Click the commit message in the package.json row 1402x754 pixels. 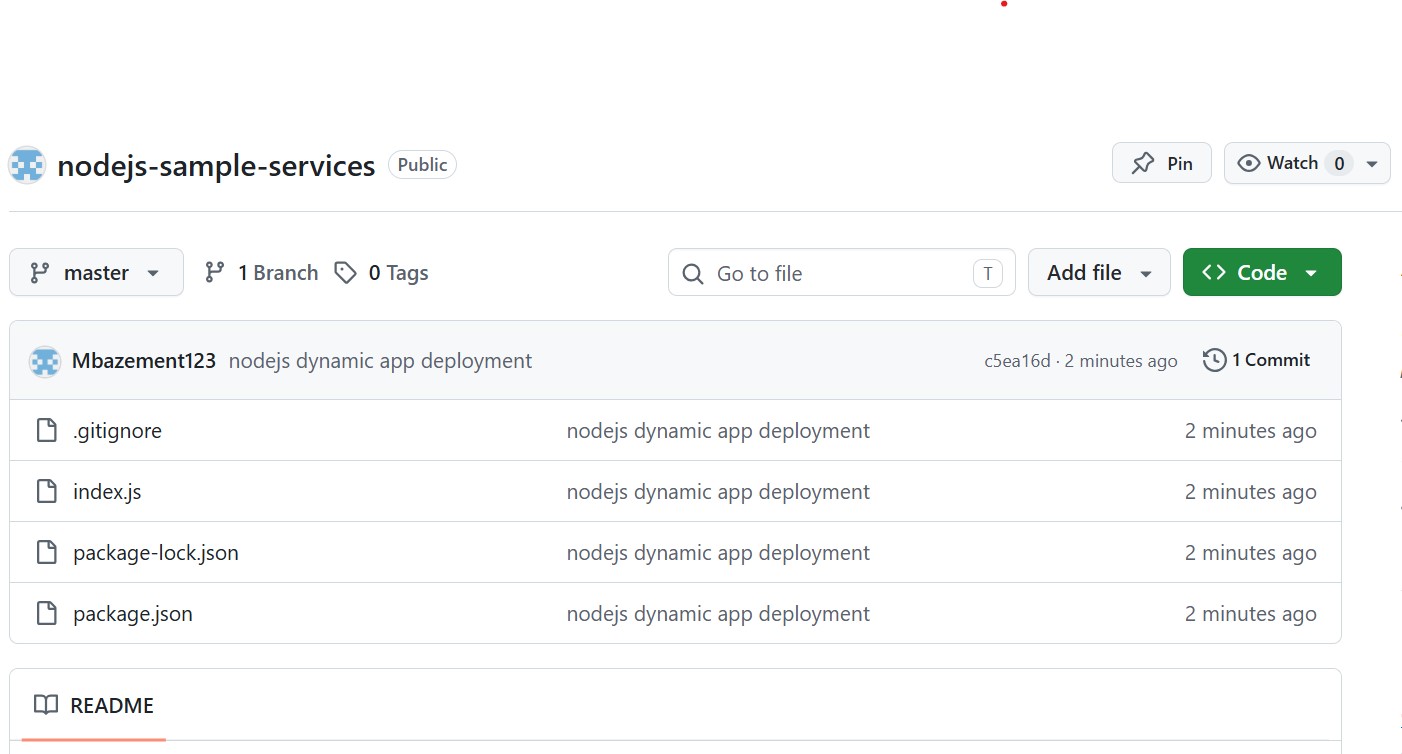(718, 614)
